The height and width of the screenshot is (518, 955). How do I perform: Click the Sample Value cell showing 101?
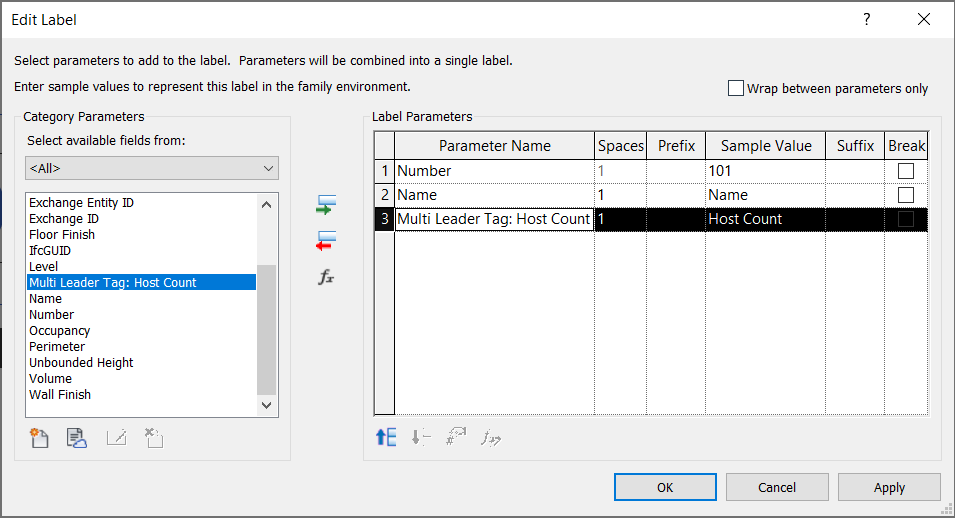pos(765,171)
